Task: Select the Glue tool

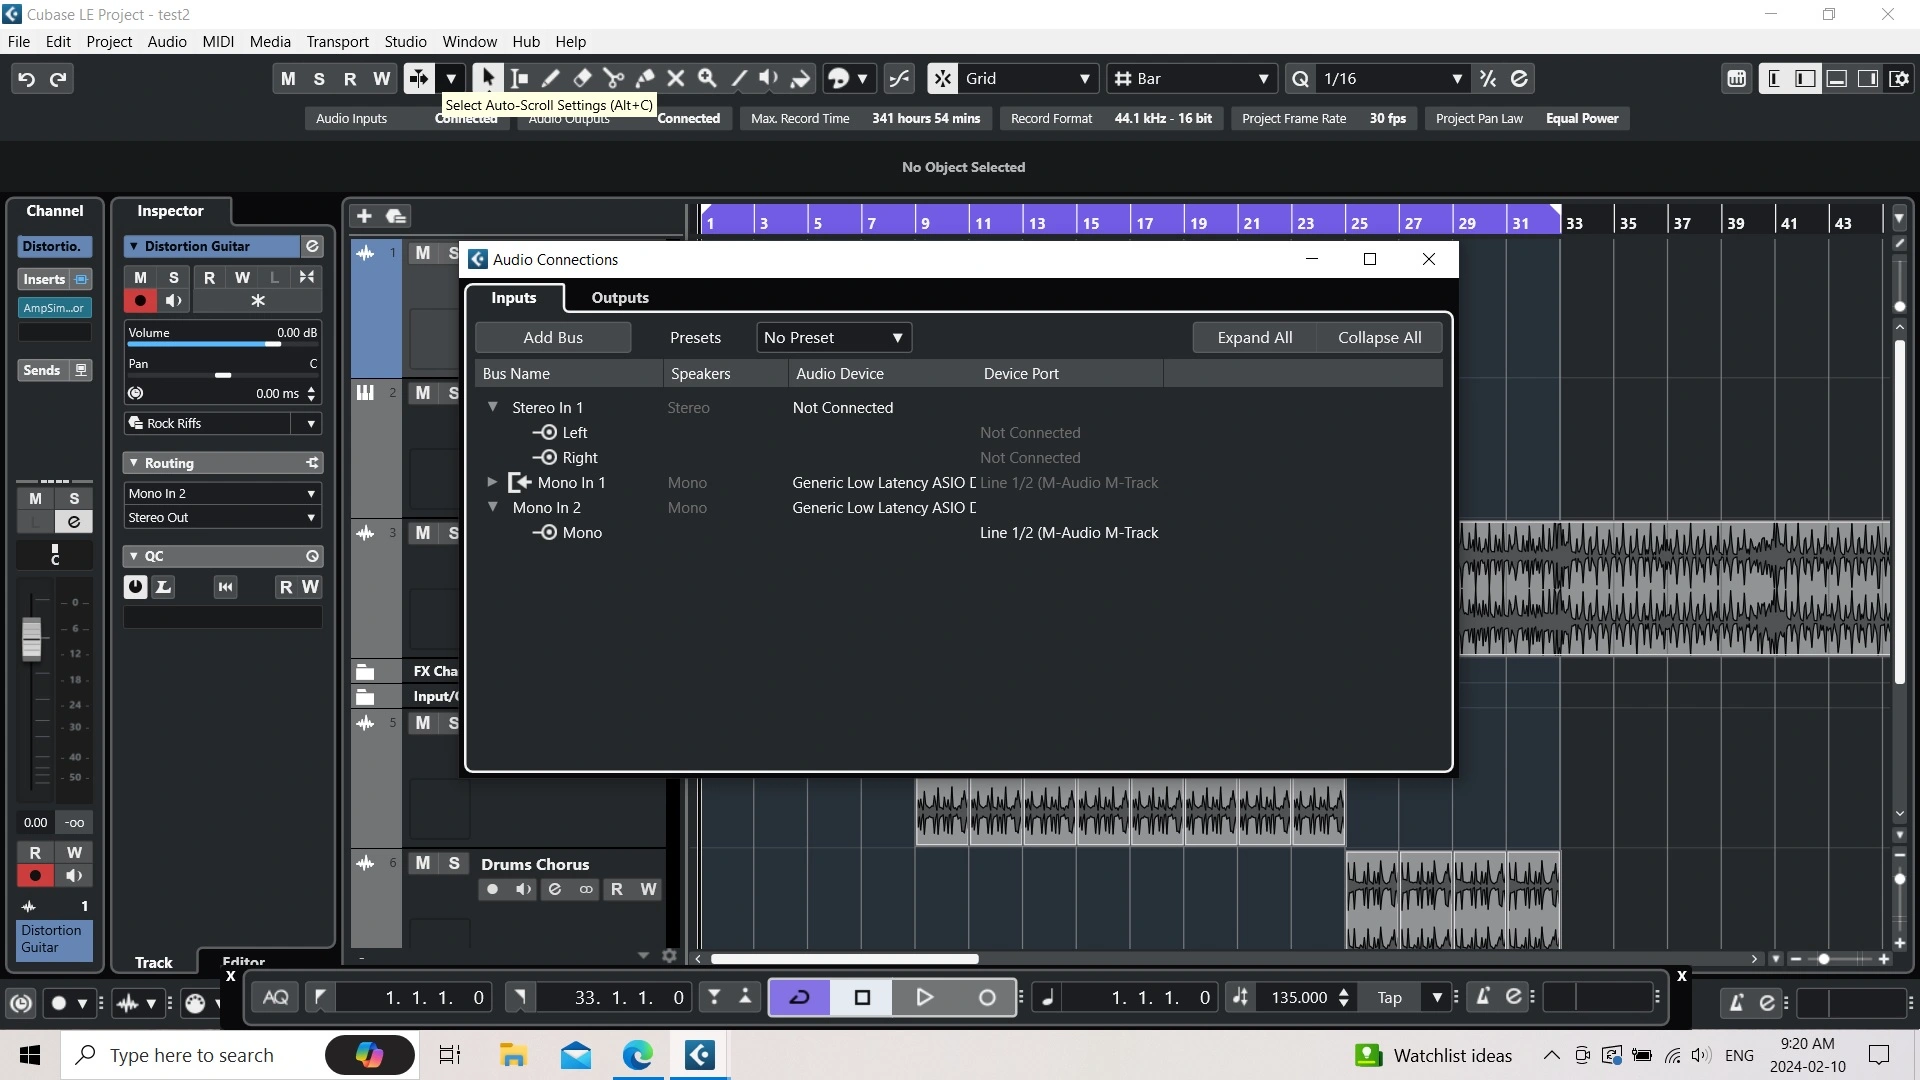Action: tap(645, 79)
